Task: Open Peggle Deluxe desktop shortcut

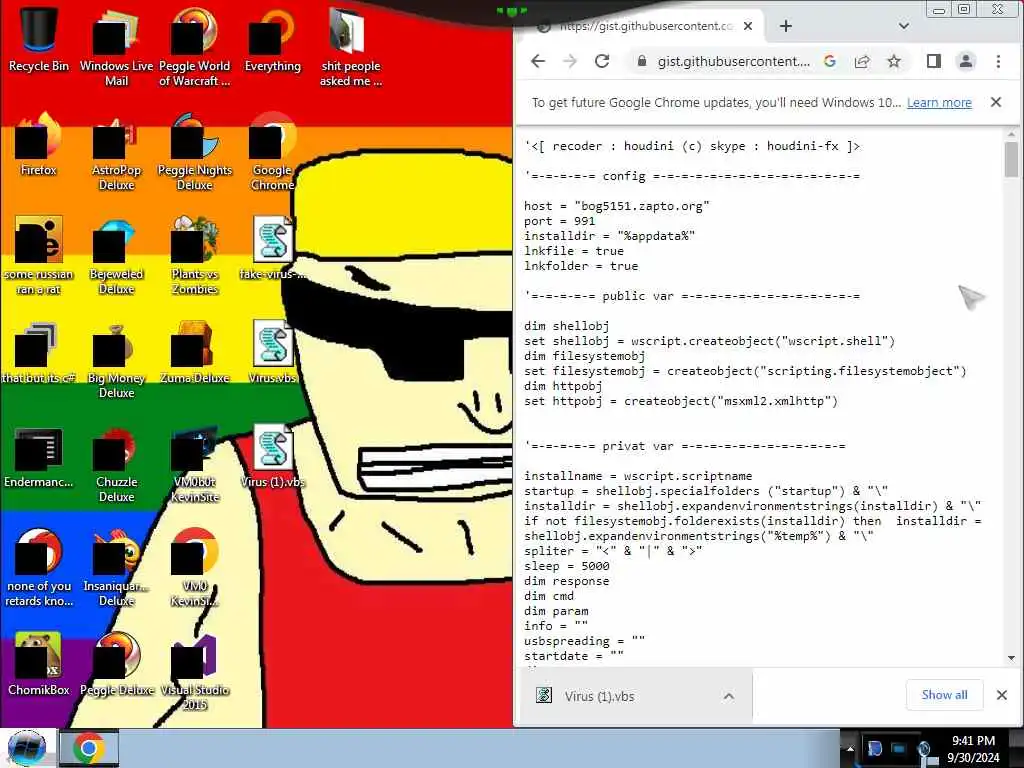Action: coord(116,665)
